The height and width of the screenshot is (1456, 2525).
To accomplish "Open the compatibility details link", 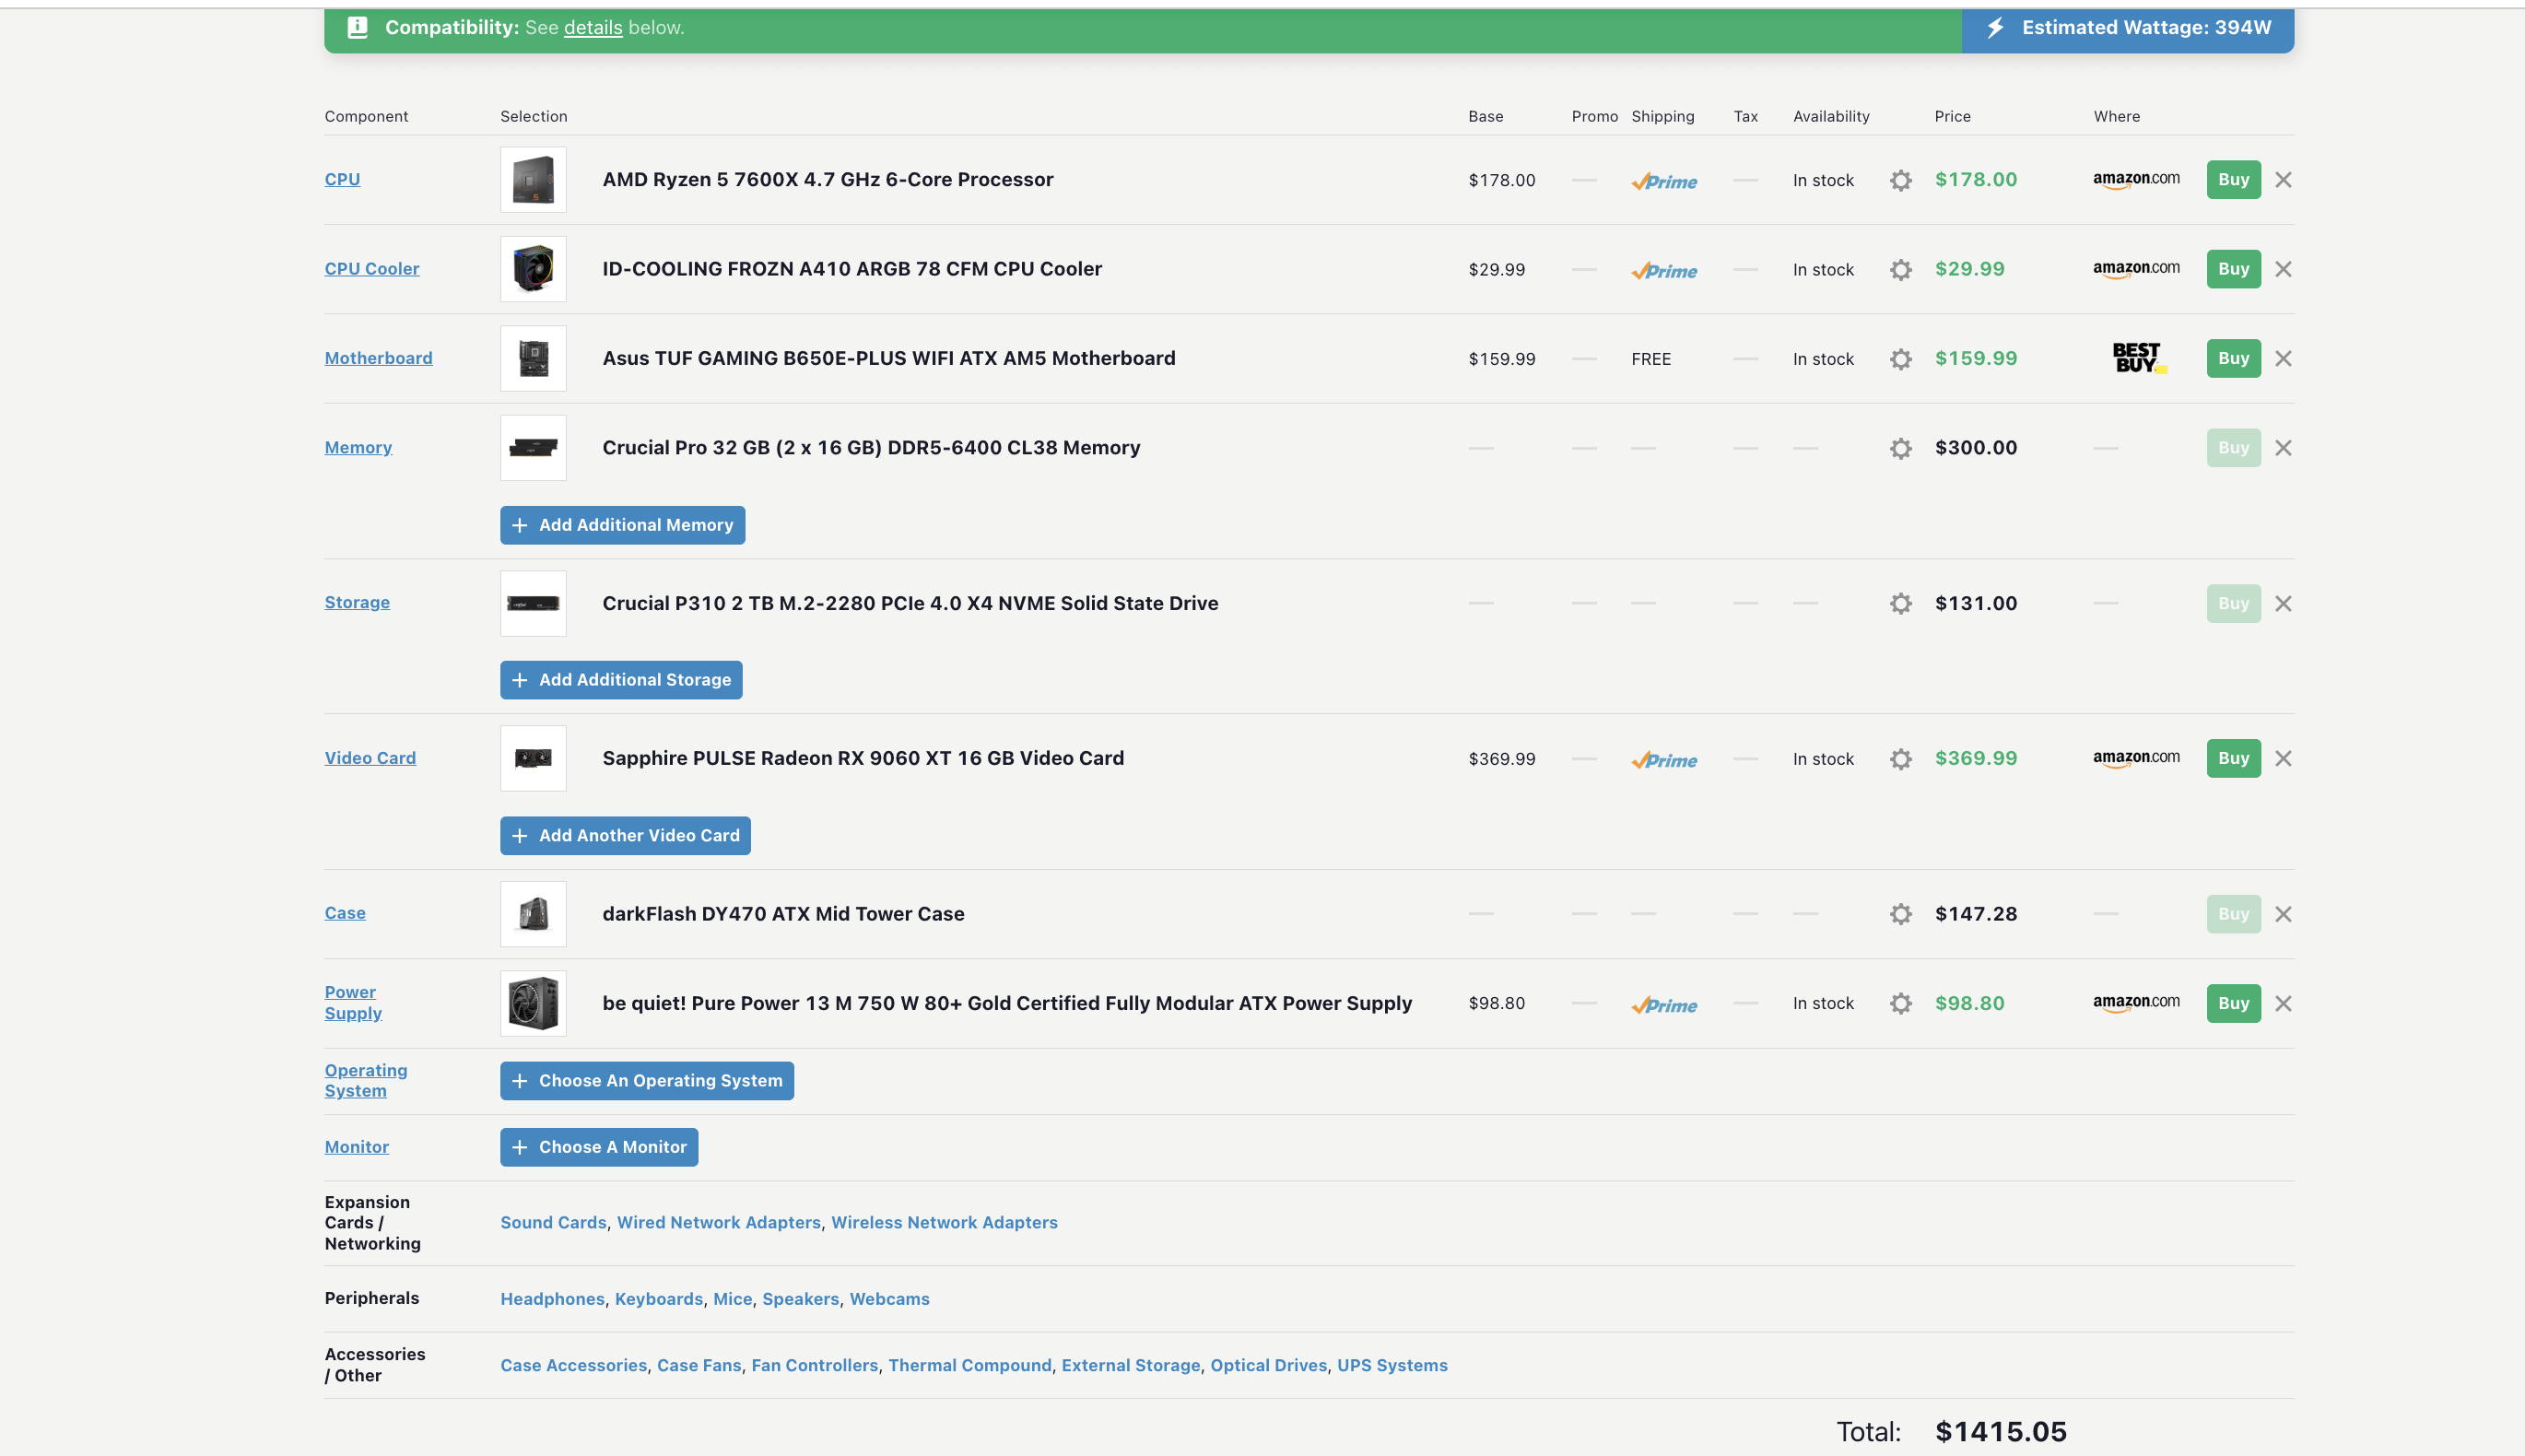I will coord(593,28).
